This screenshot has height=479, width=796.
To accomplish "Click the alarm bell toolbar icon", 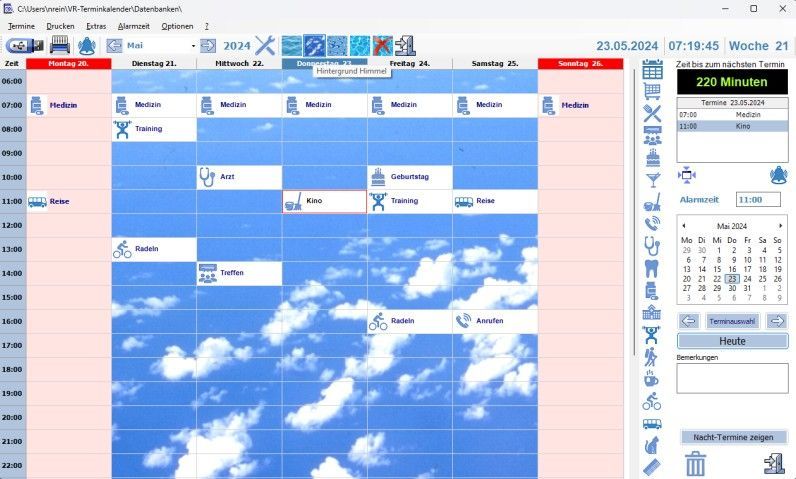I will tap(87, 45).
